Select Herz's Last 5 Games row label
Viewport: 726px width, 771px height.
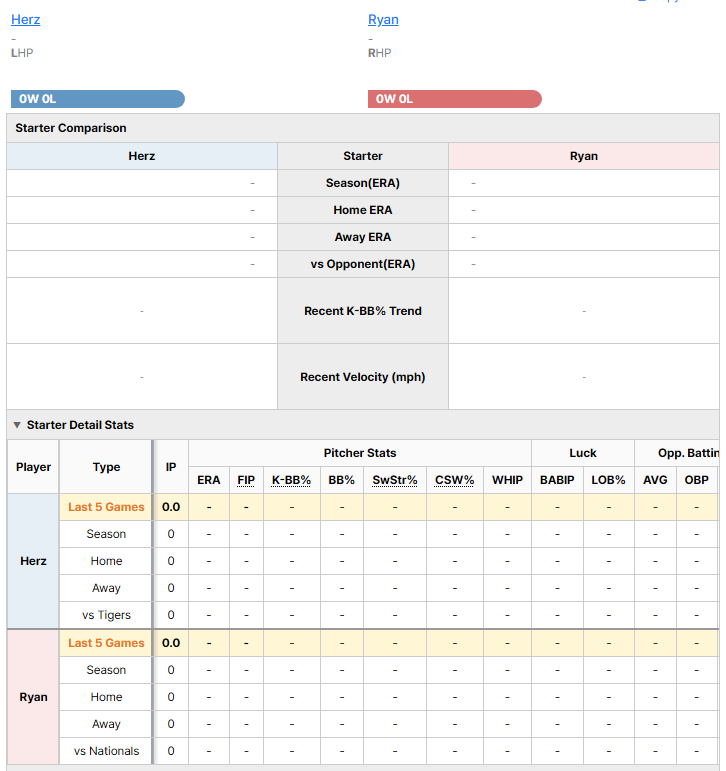click(x=106, y=507)
